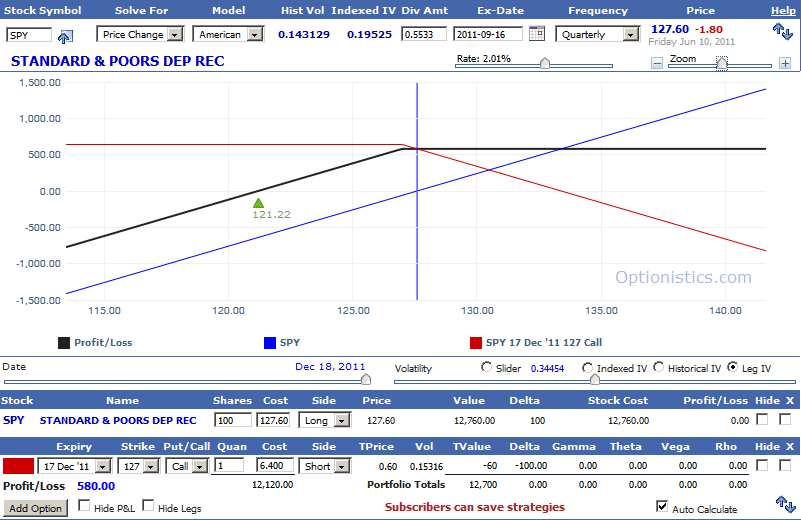Open the Solve For Price Change dropdown
This screenshot has width=801, height=520.
(x=140, y=34)
